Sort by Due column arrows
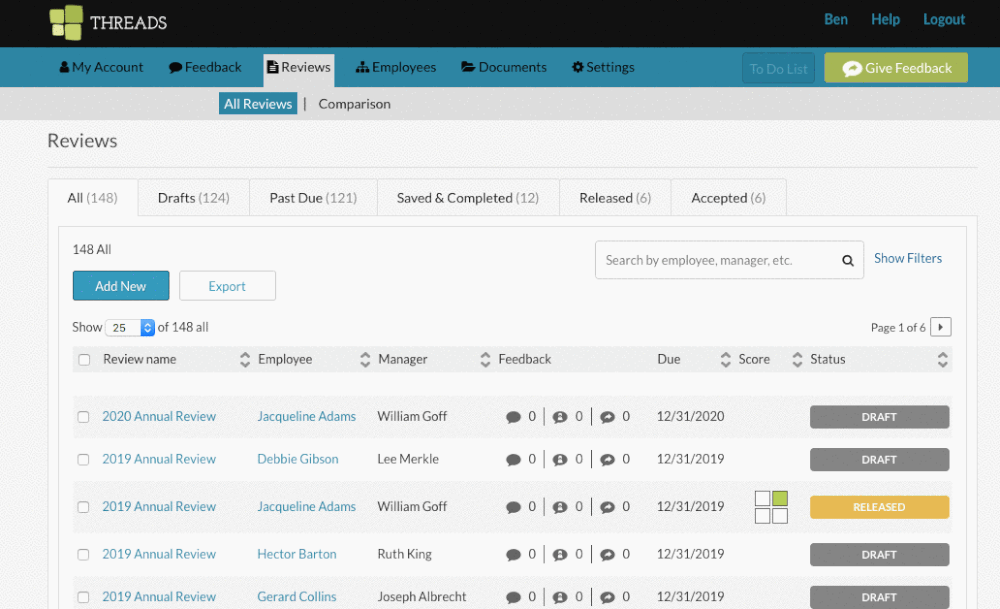1000x609 pixels. point(726,360)
